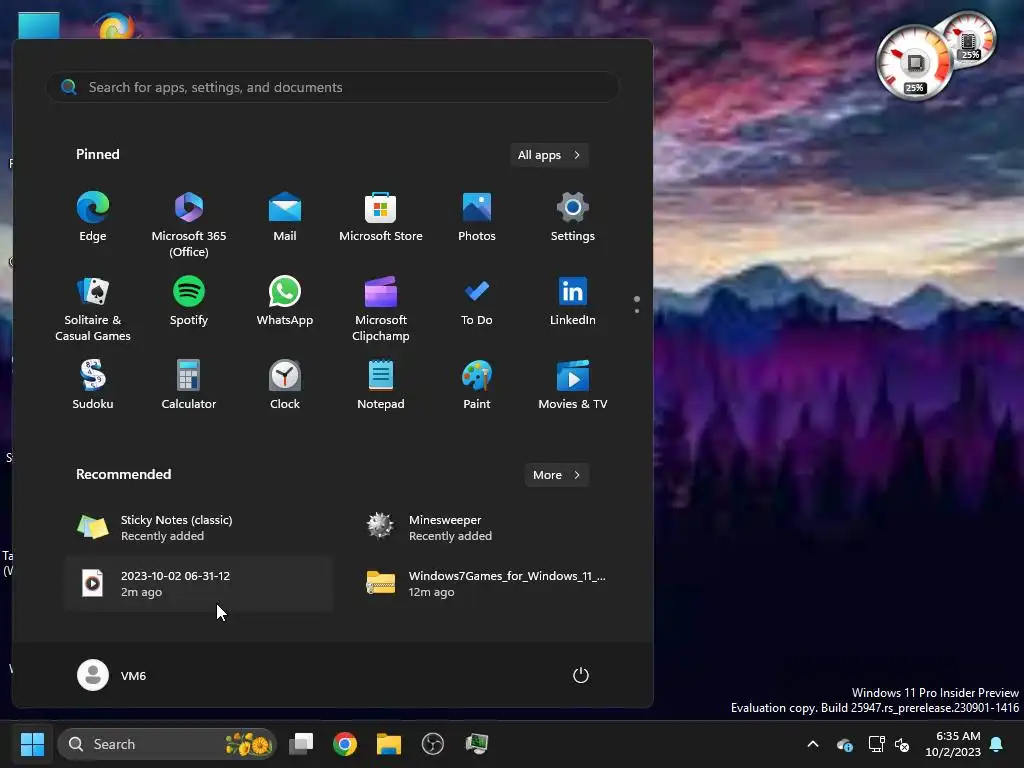Open Microsoft Store
The height and width of the screenshot is (768, 1024).
point(381,218)
